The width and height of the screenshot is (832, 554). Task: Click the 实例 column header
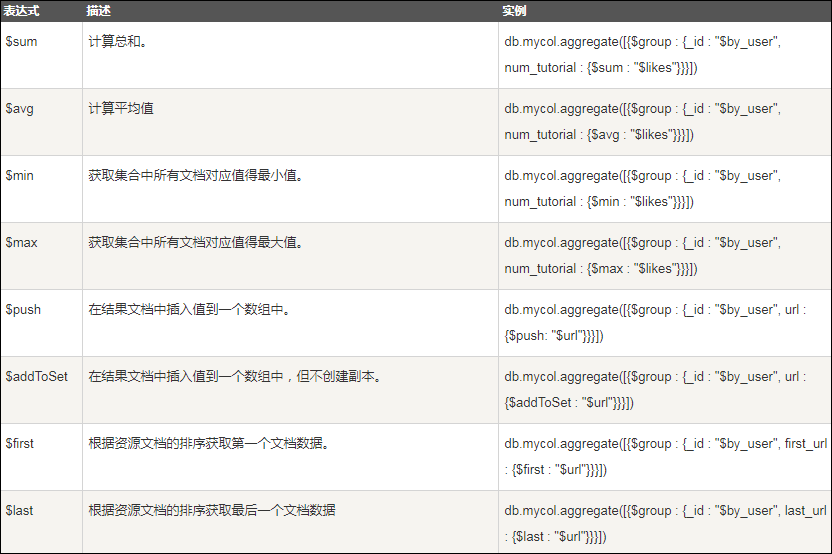tap(514, 11)
